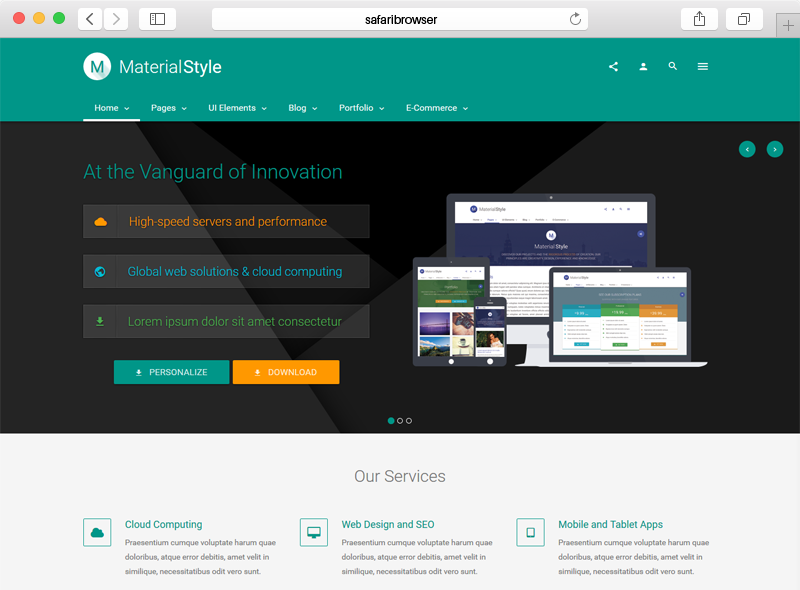Select the second carousel indicator dot
Viewport: 800px width, 590px height.
click(400, 421)
